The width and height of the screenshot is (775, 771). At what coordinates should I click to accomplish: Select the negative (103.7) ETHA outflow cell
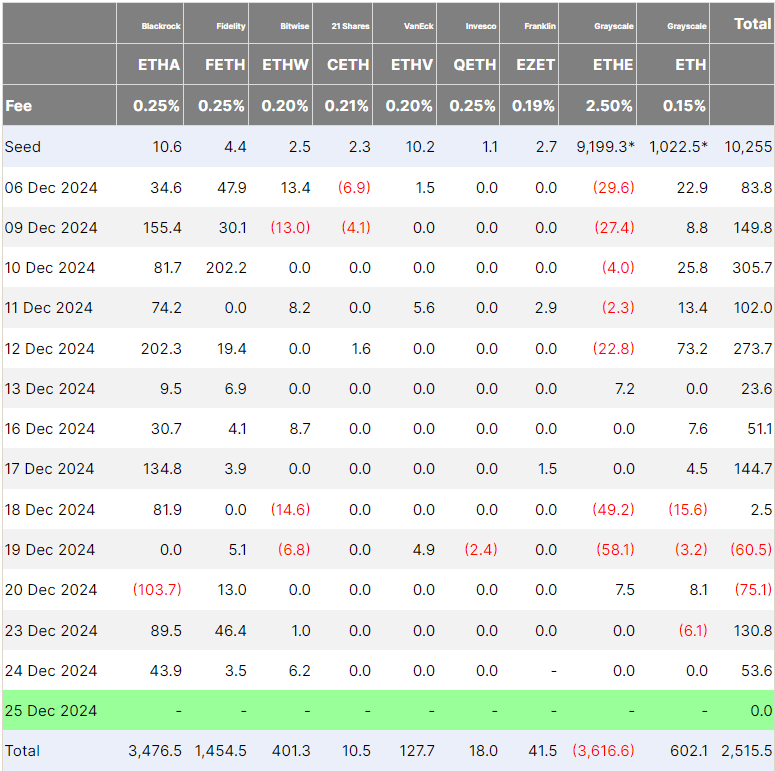[x=157, y=590]
